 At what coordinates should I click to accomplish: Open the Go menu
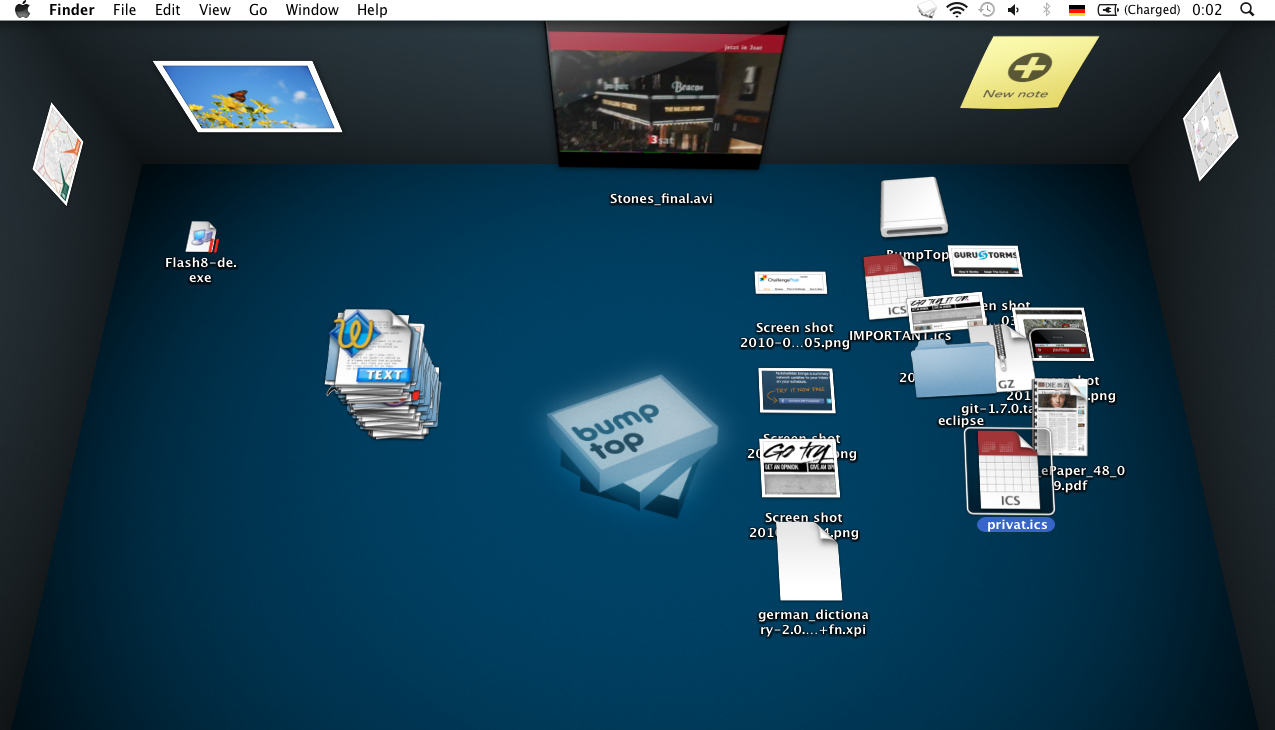(258, 10)
